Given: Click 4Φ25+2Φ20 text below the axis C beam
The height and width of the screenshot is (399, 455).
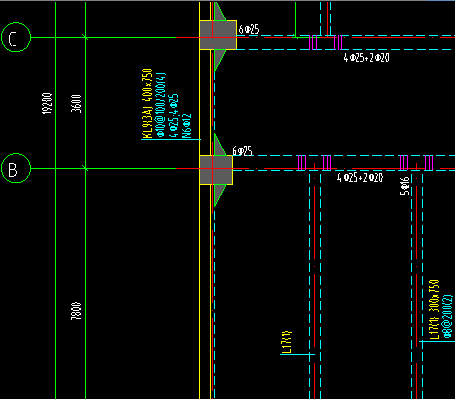Looking at the screenshot, I should (366, 58).
